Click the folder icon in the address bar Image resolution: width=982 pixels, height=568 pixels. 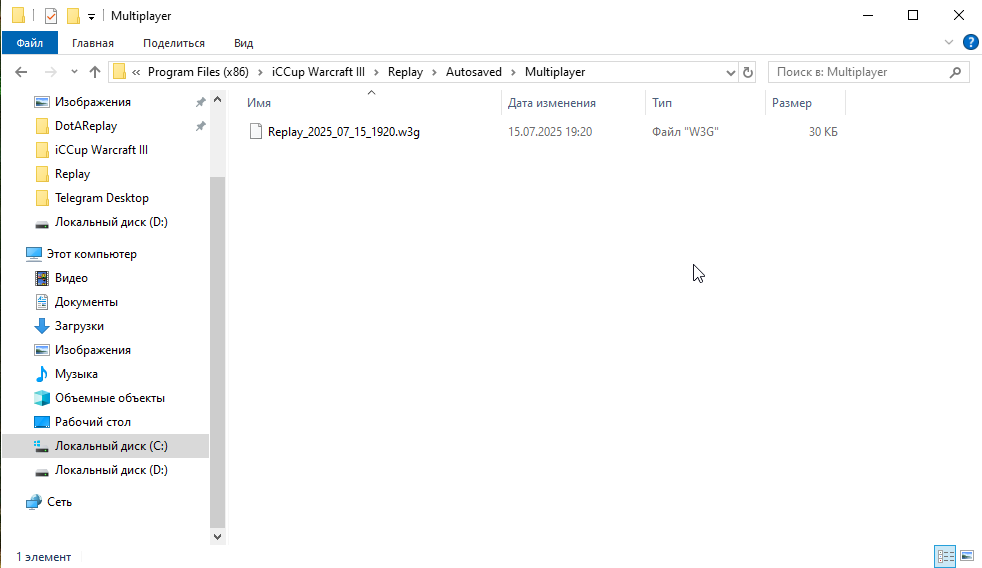120,72
